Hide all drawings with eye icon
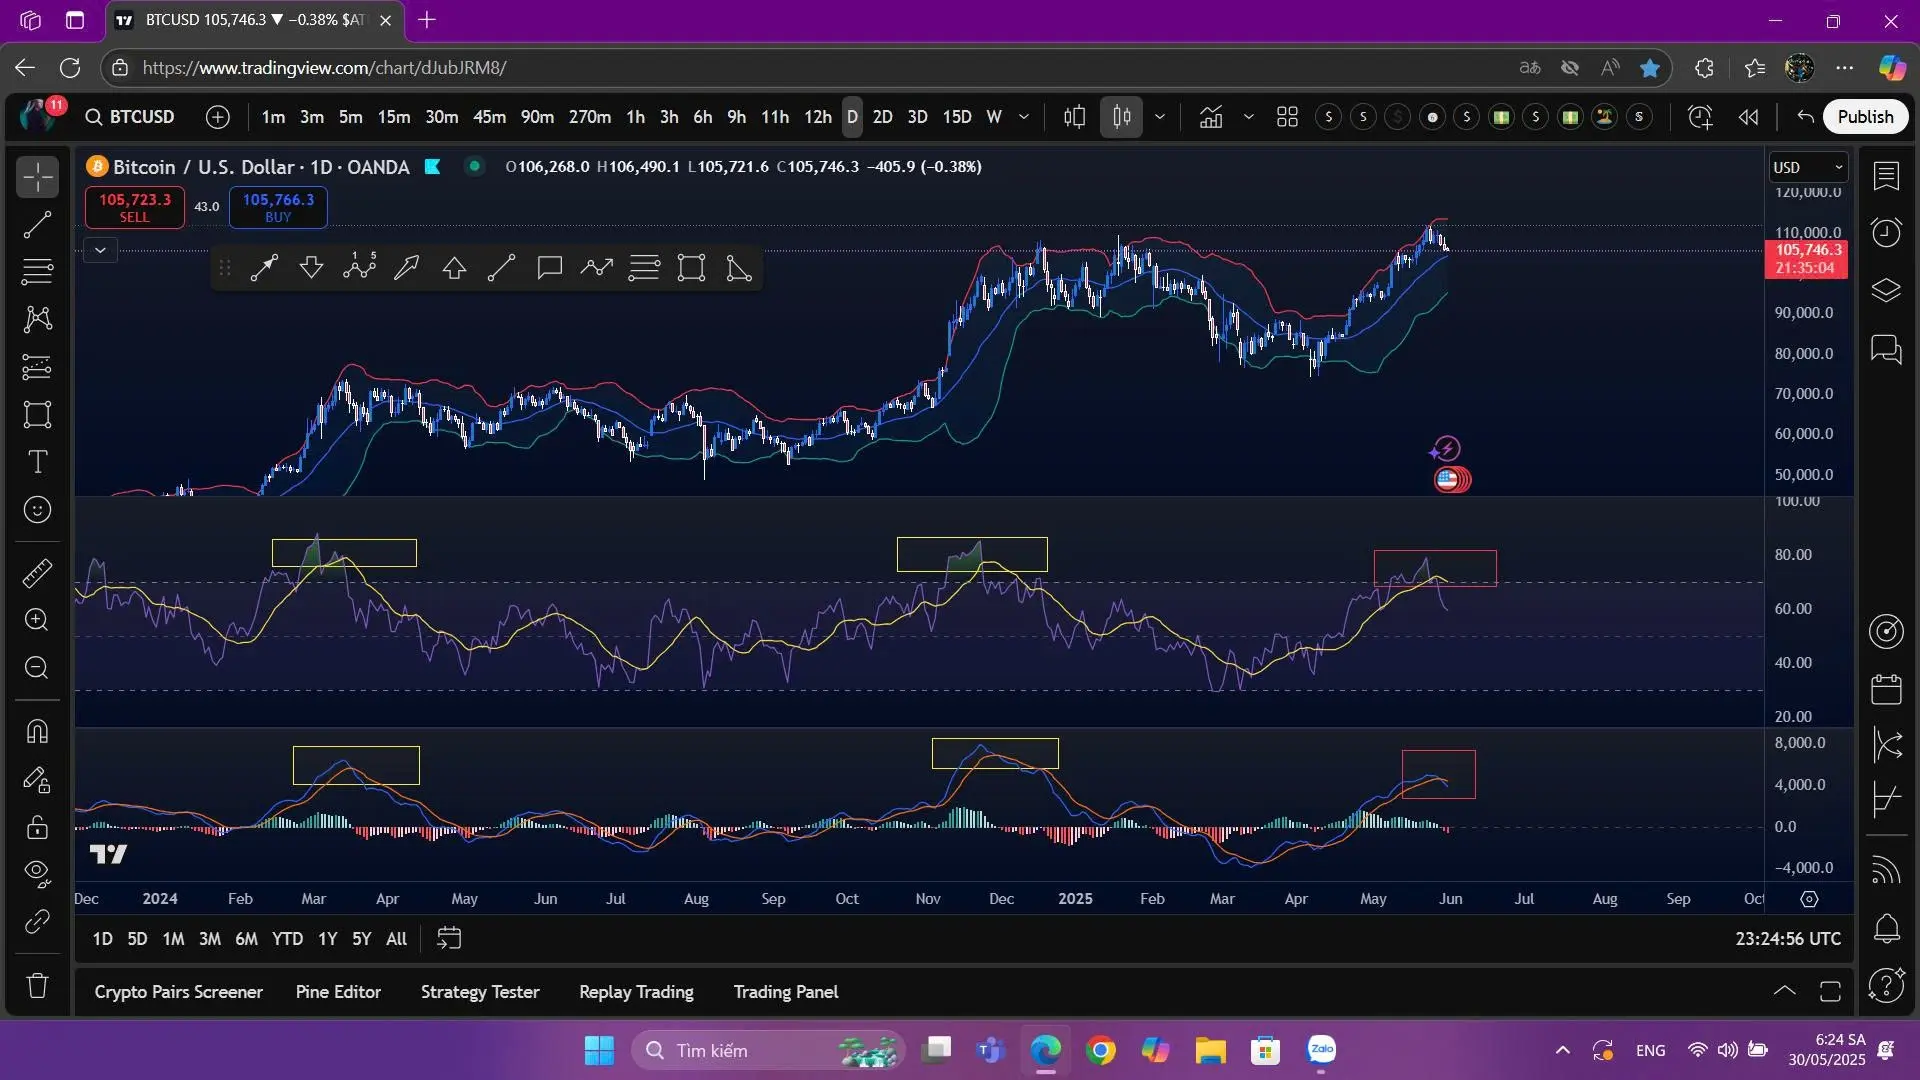The height and width of the screenshot is (1080, 1920). pos(37,874)
